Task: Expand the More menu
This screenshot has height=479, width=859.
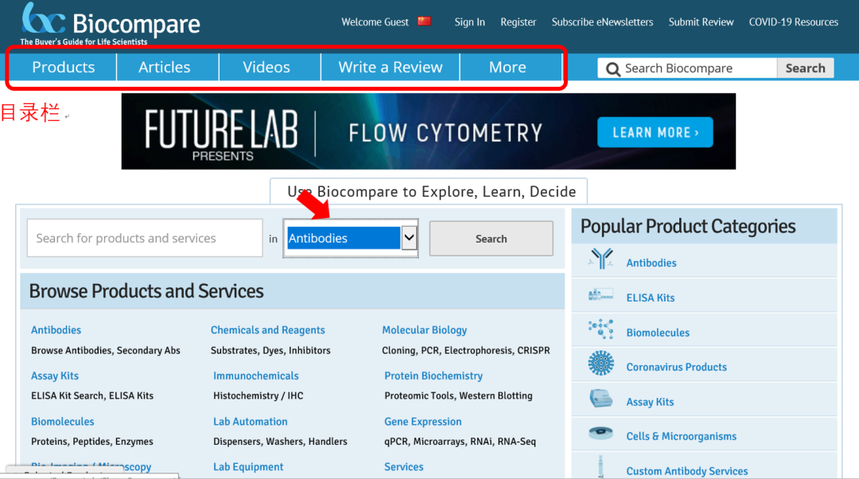Action: [x=507, y=67]
